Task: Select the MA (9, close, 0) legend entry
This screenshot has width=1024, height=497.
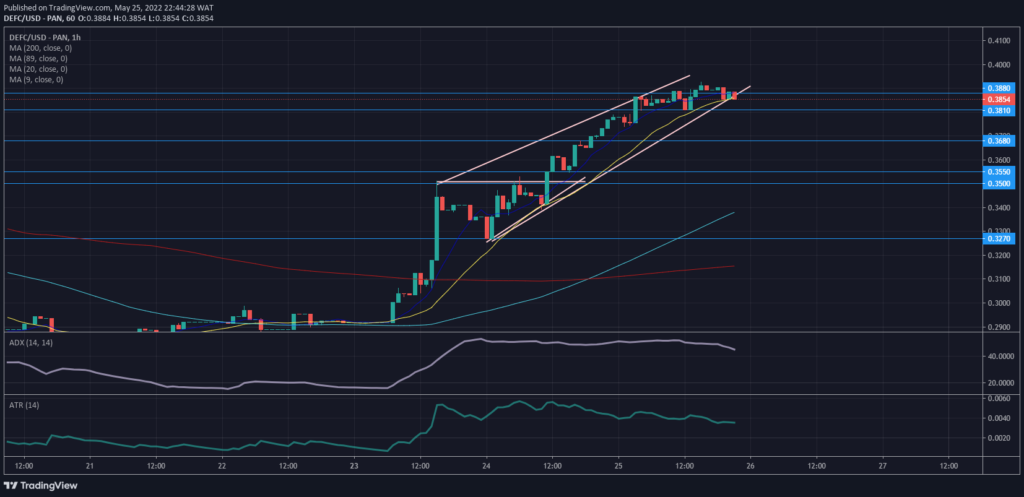Action: pos(36,80)
